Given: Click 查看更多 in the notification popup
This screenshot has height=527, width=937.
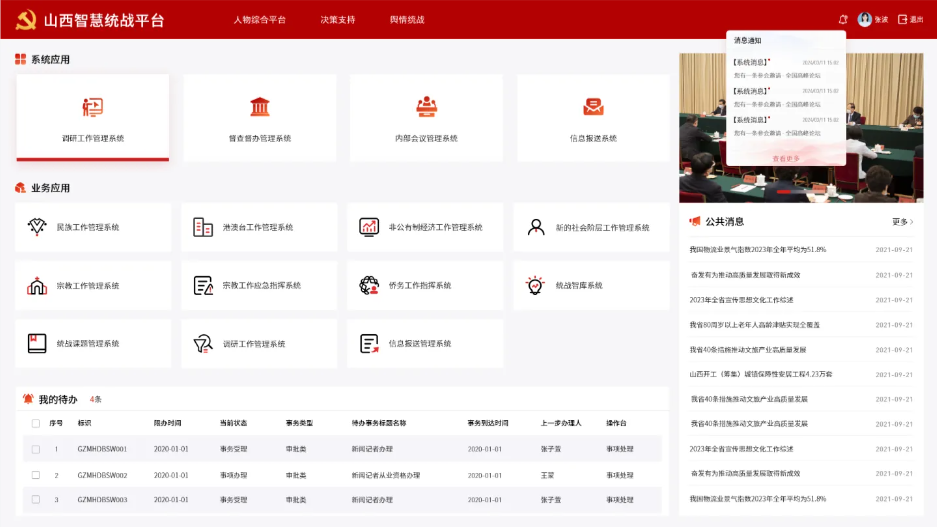Looking at the screenshot, I should click(x=786, y=158).
